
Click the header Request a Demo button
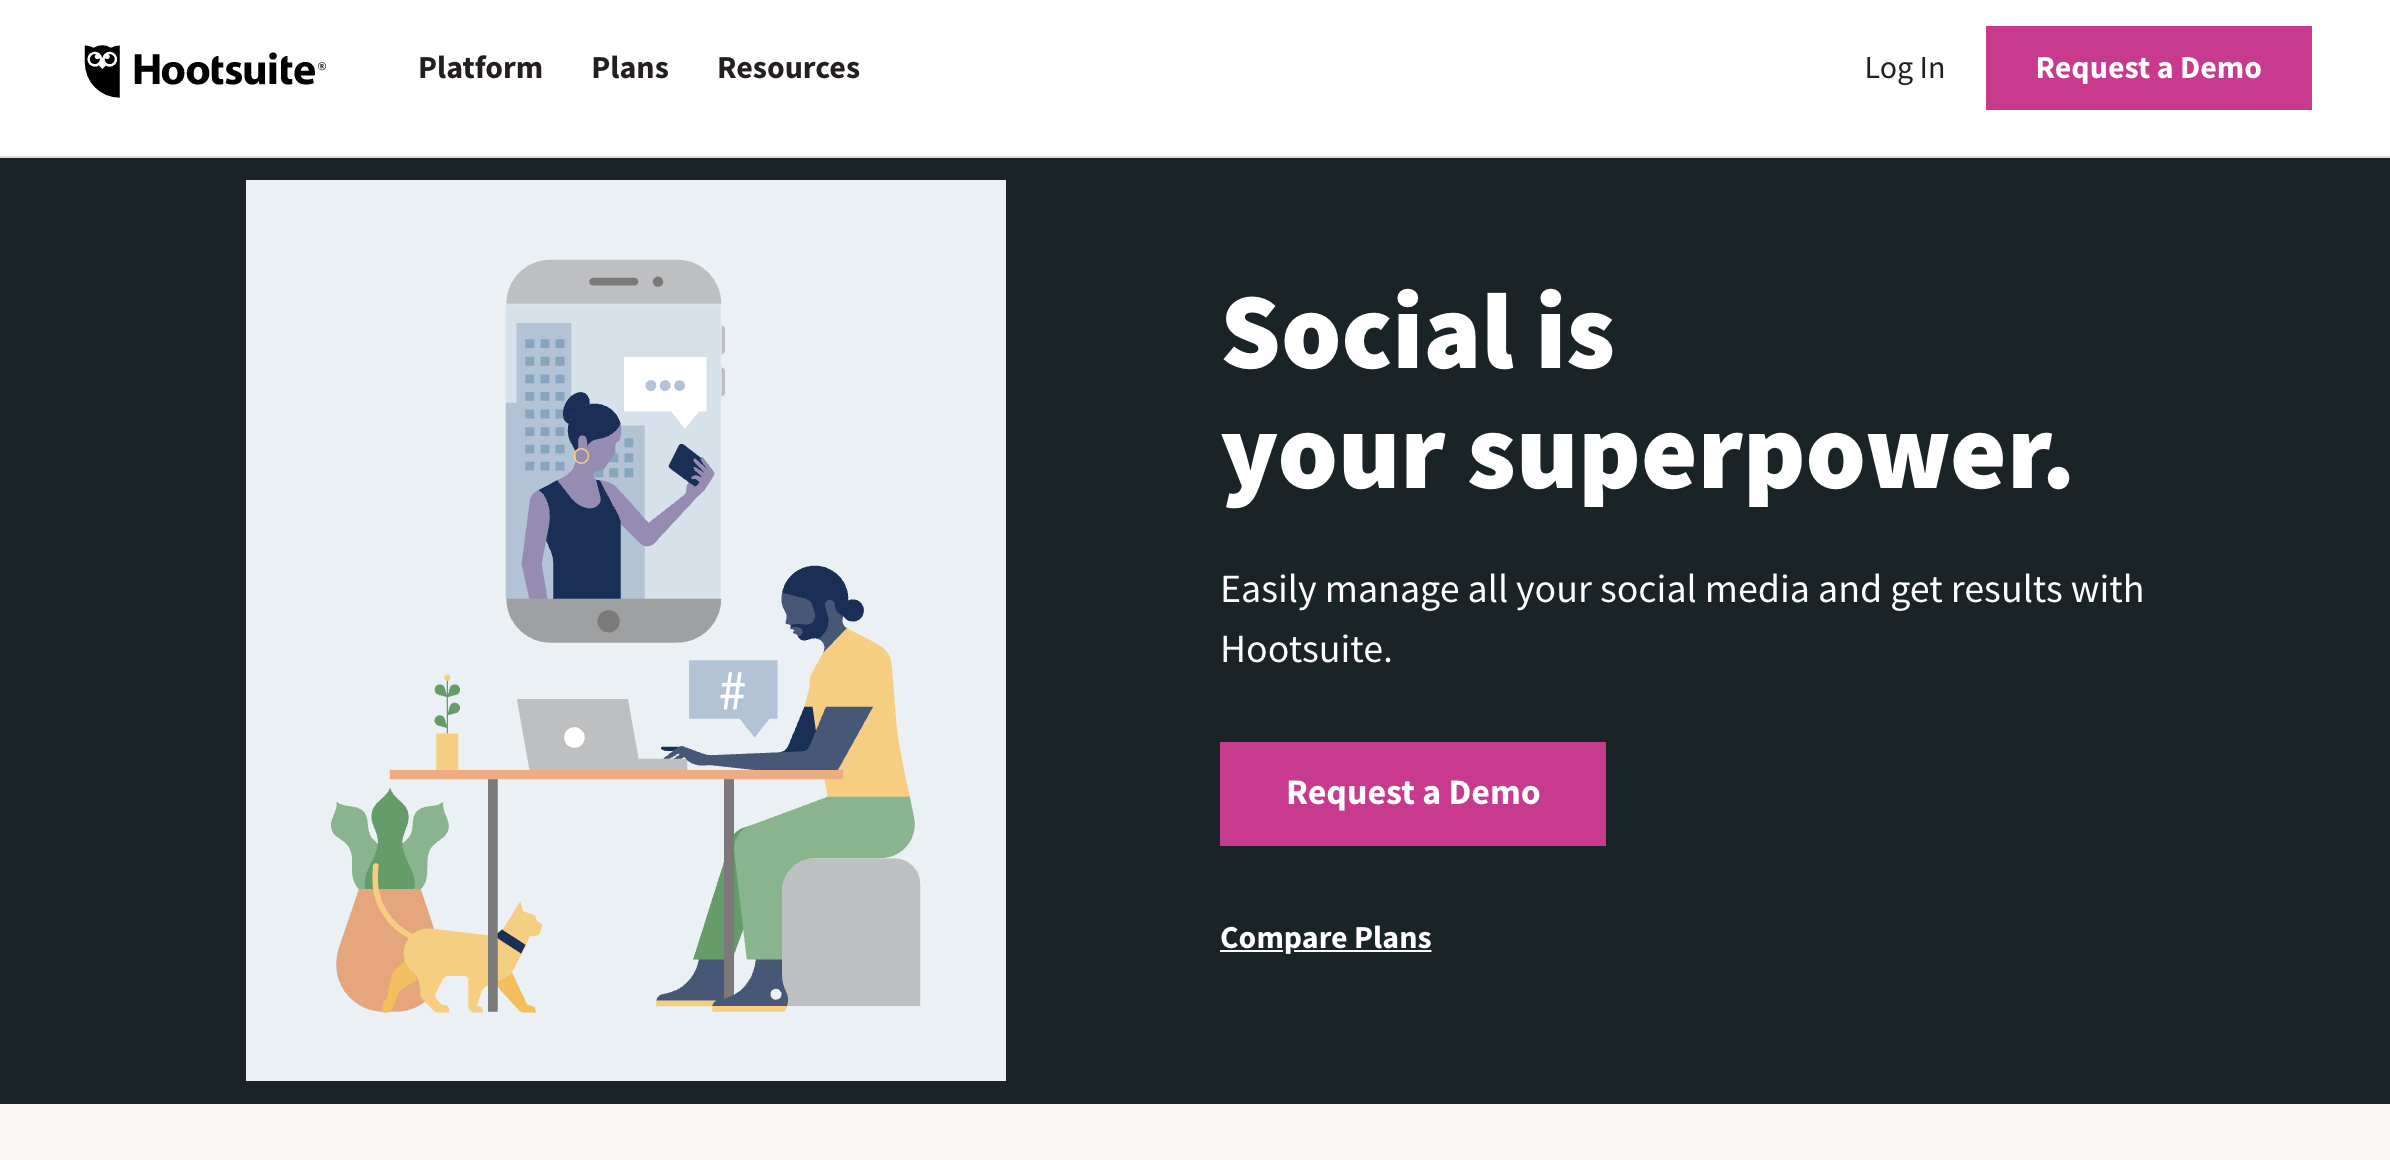(2148, 67)
